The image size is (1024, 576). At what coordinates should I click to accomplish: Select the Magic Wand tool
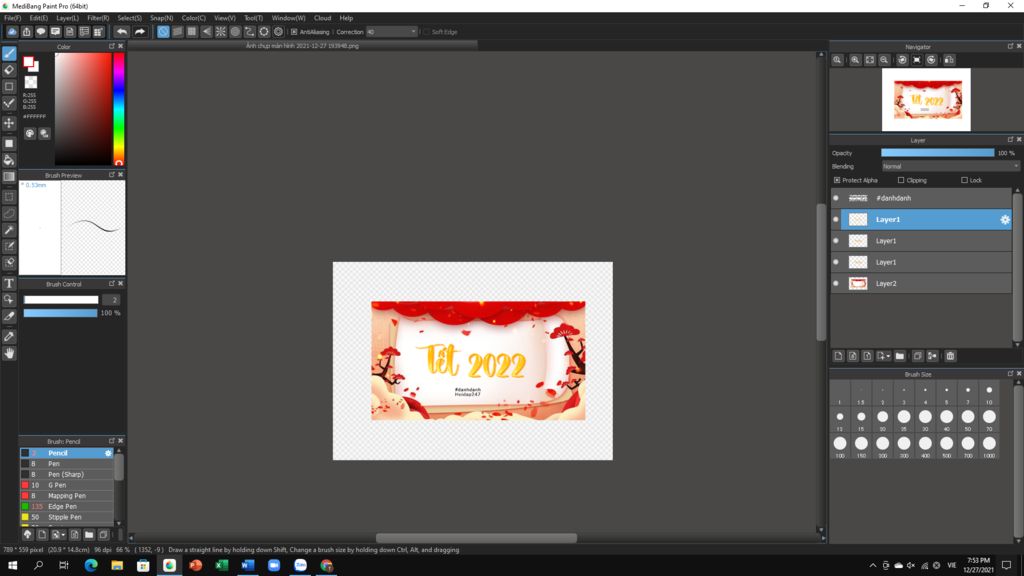(x=9, y=230)
